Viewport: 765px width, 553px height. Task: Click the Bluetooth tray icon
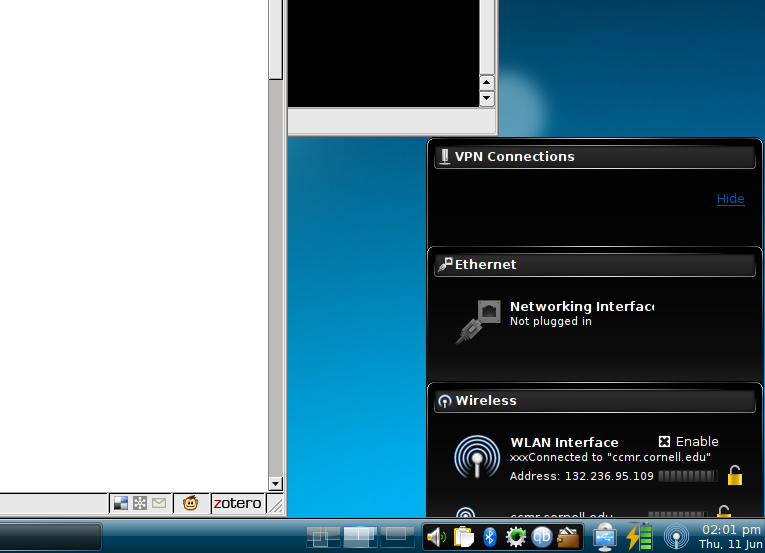(490, 537)
